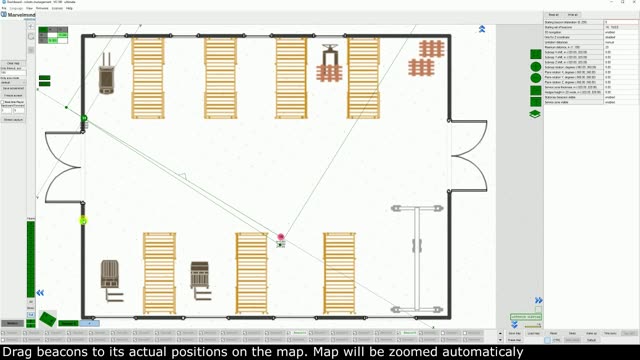Image resolution: width=640 pixels, height=360 pixels.
Task: Click the zoom-in plus icon beside the map
Action: (31, 27)
